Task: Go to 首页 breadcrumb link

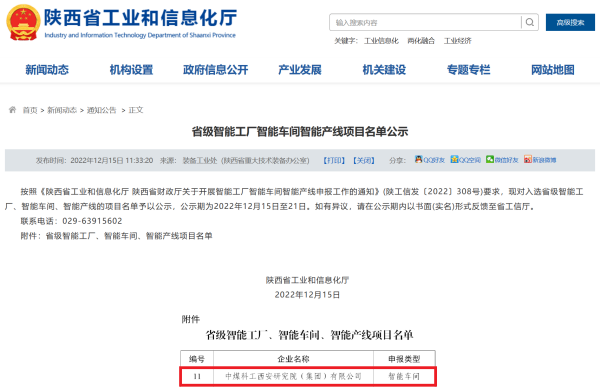Action: coord(30,110)
